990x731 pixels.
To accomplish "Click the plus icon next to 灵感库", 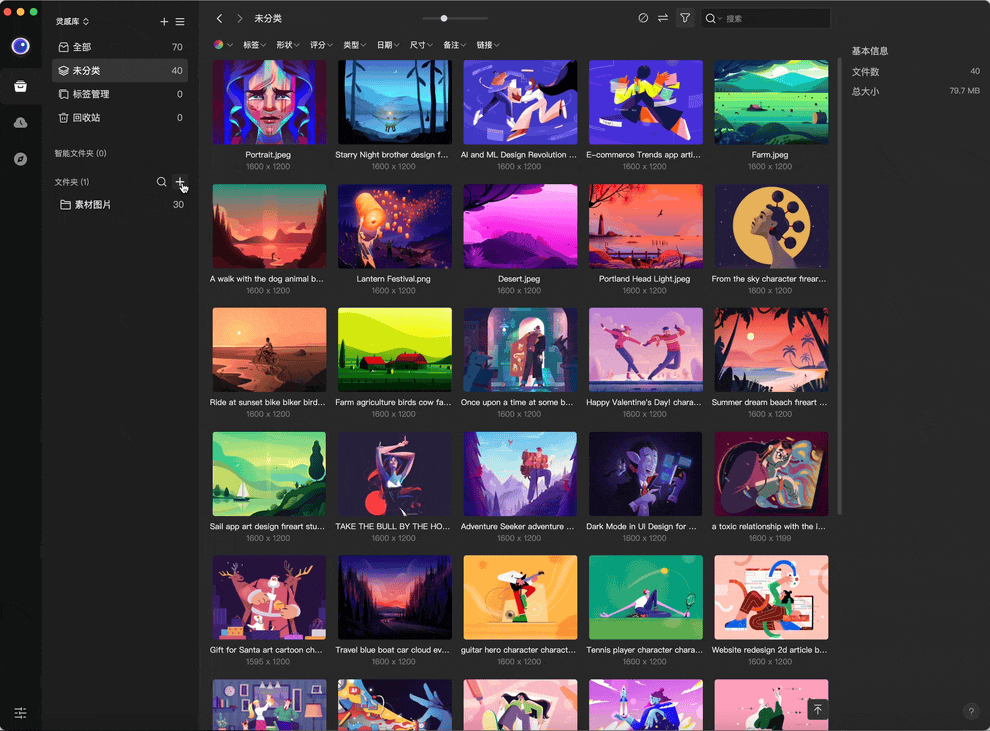I will (x=164, y=21).
